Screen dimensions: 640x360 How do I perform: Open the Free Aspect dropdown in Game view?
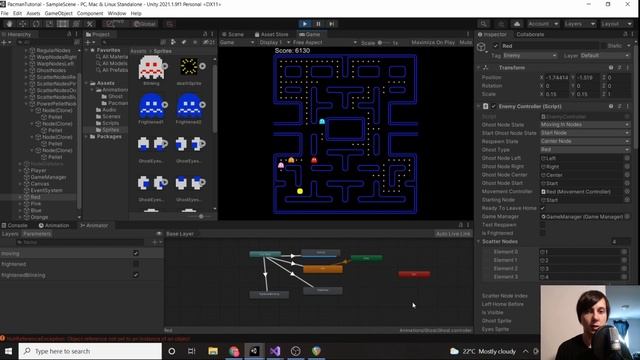coord(324,42)
